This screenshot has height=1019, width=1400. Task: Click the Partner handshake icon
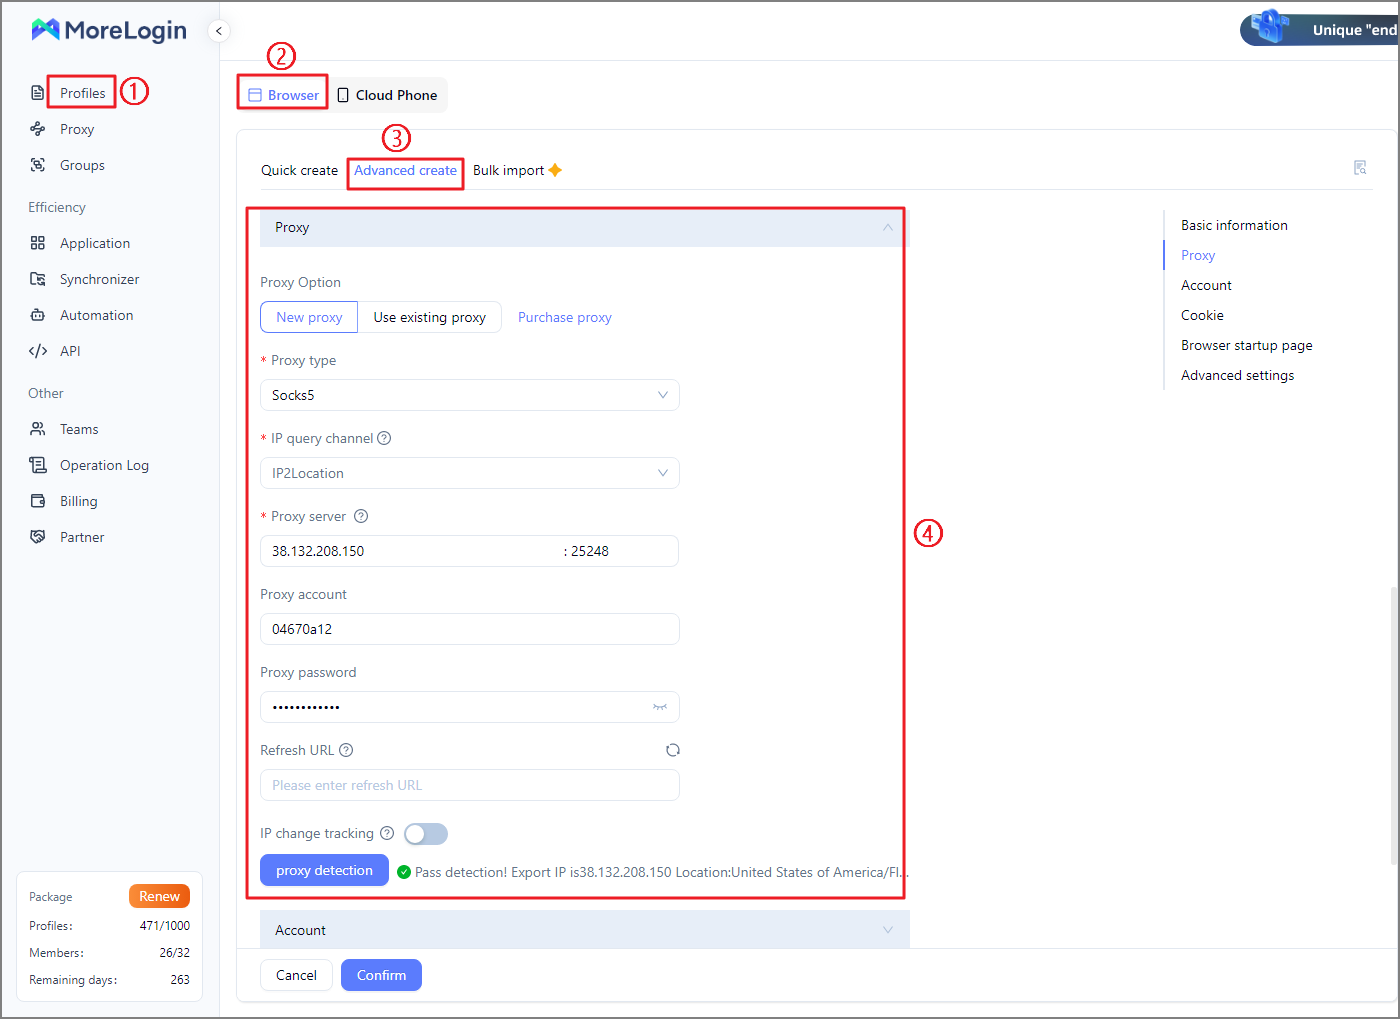(37, 537)
